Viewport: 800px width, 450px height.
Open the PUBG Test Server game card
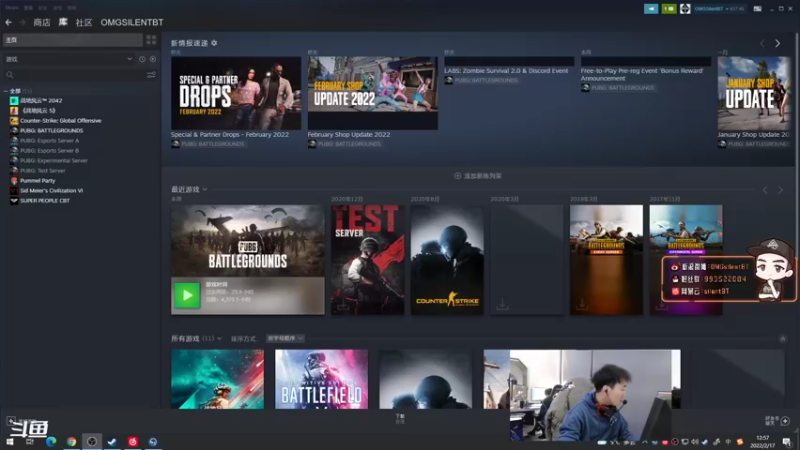click(367, 260)
